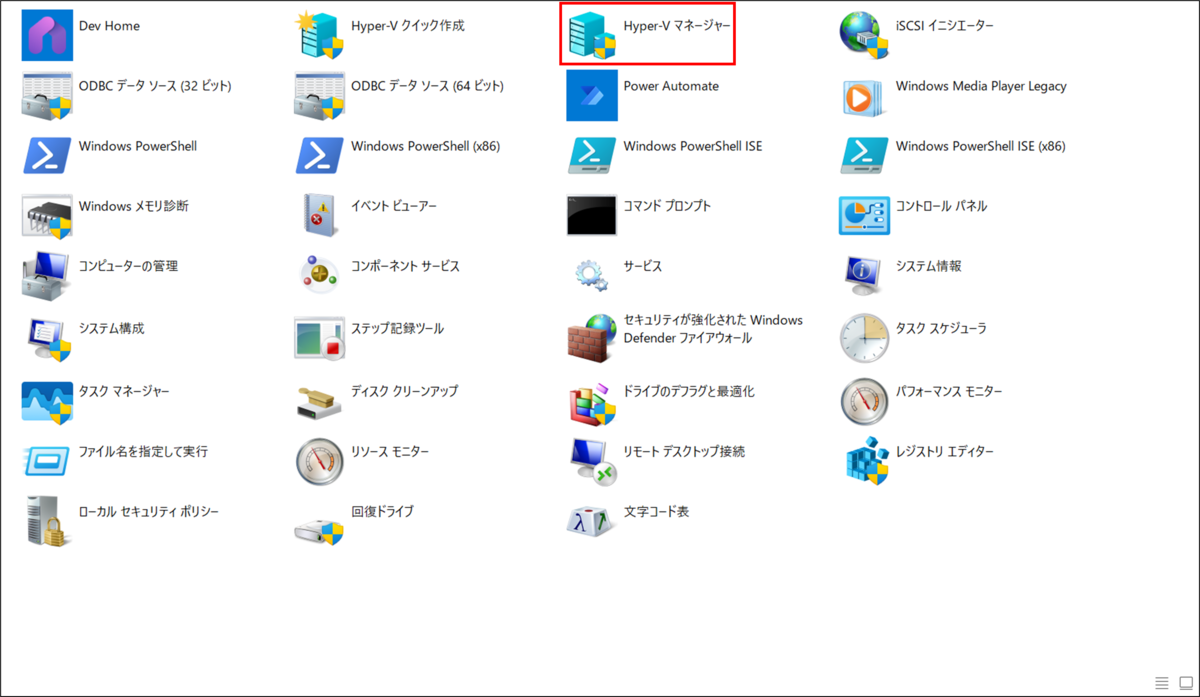The width and height of the screenshot is (1200, 697).
Task: Launch the Power Automate icon
Action: 591,96
